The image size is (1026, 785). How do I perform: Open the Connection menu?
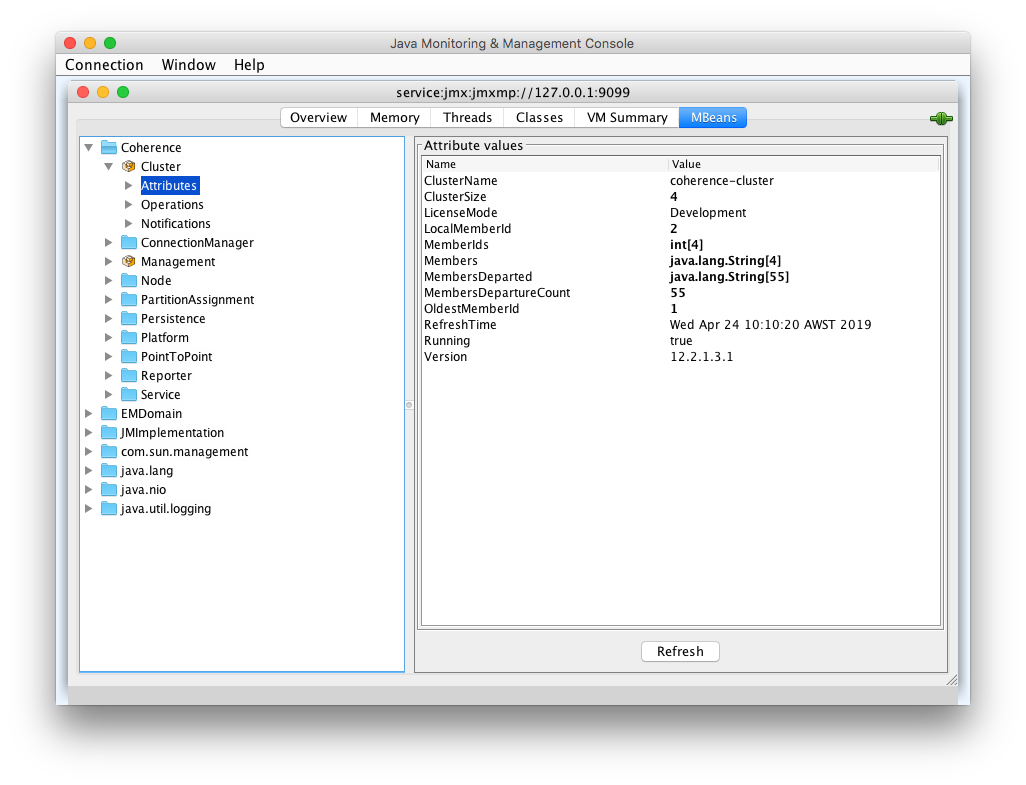(104, 65)
